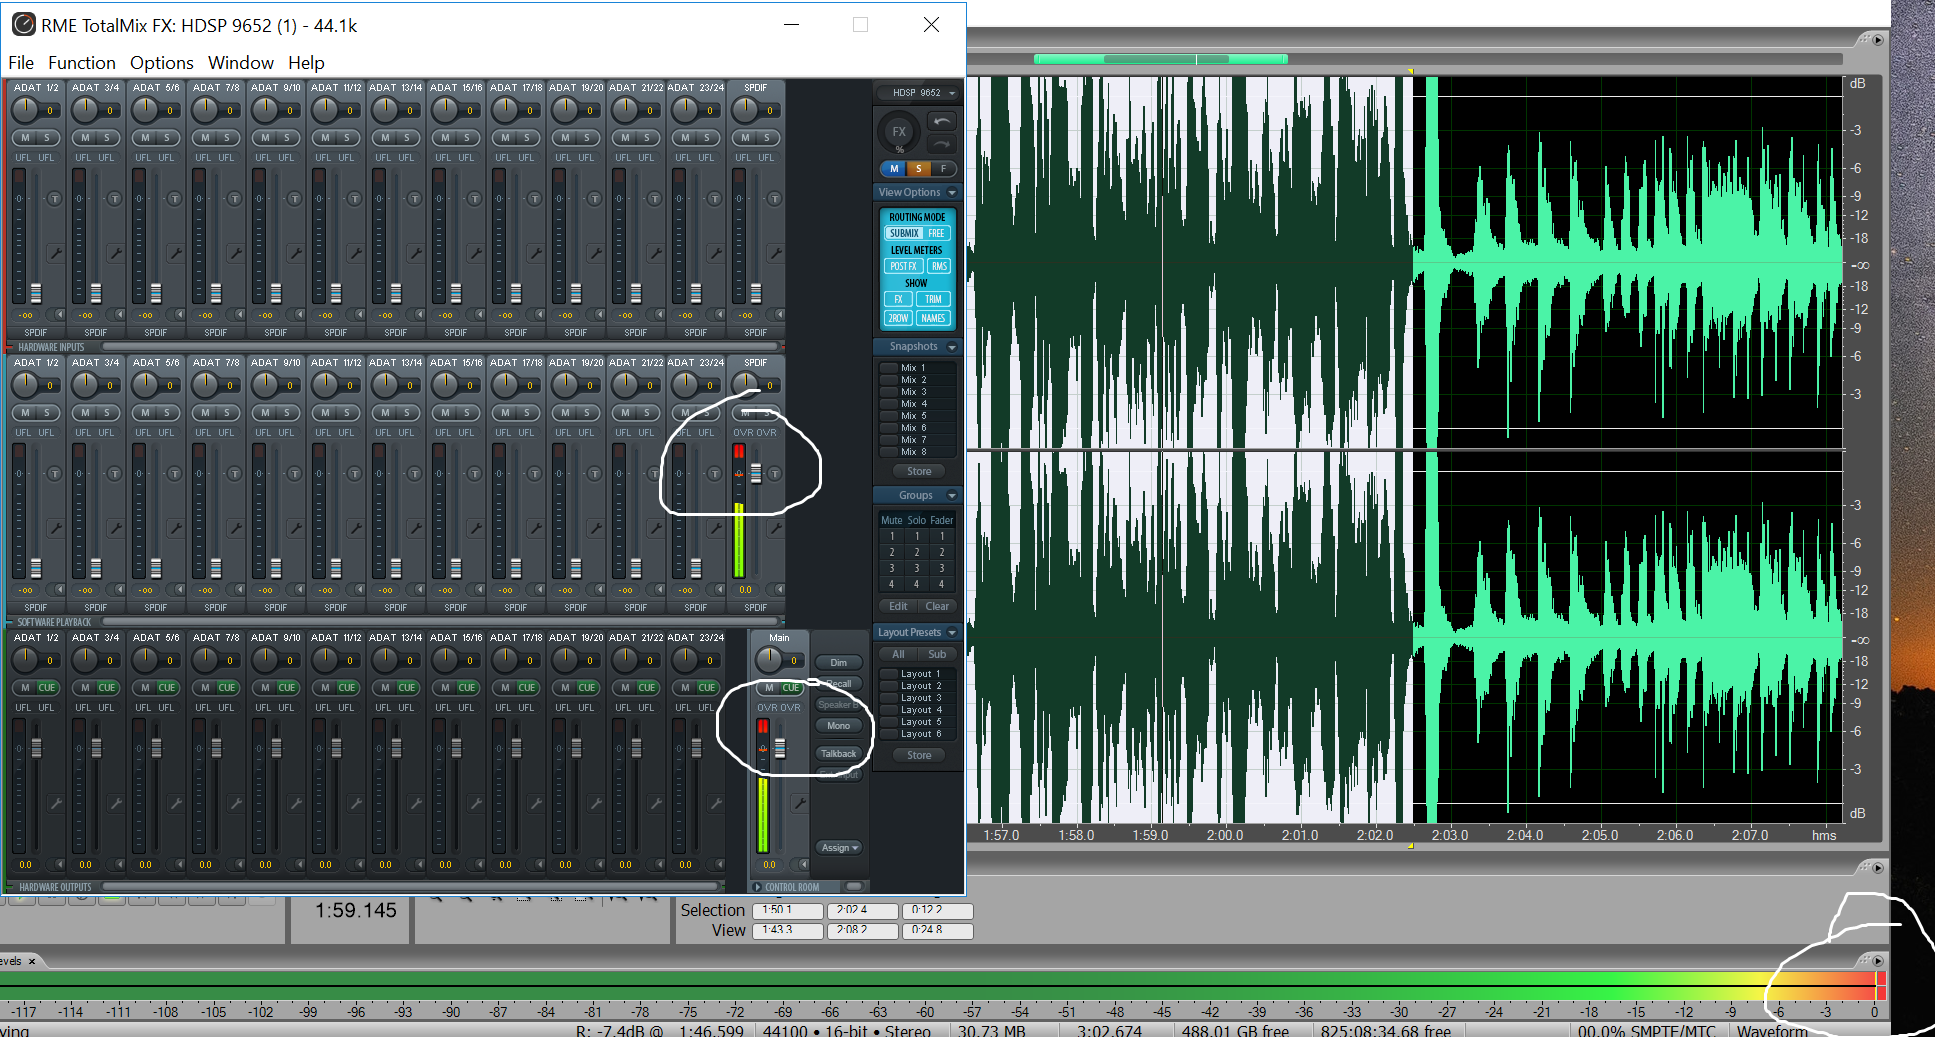The height and width of the screenshot is (1037, 1935).
Task: Click the Main output fader handle
Action: pyautogui.click(x=780, y=747)
